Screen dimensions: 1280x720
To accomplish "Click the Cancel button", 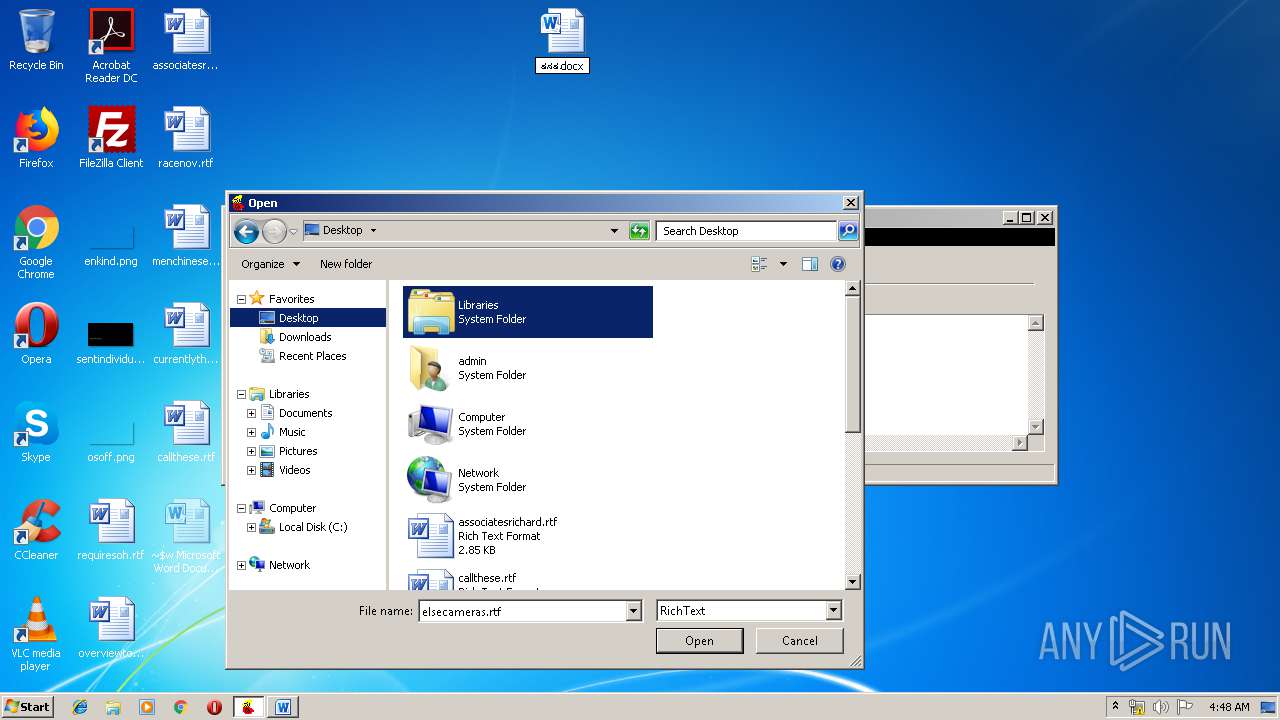I will pos(799,641).
